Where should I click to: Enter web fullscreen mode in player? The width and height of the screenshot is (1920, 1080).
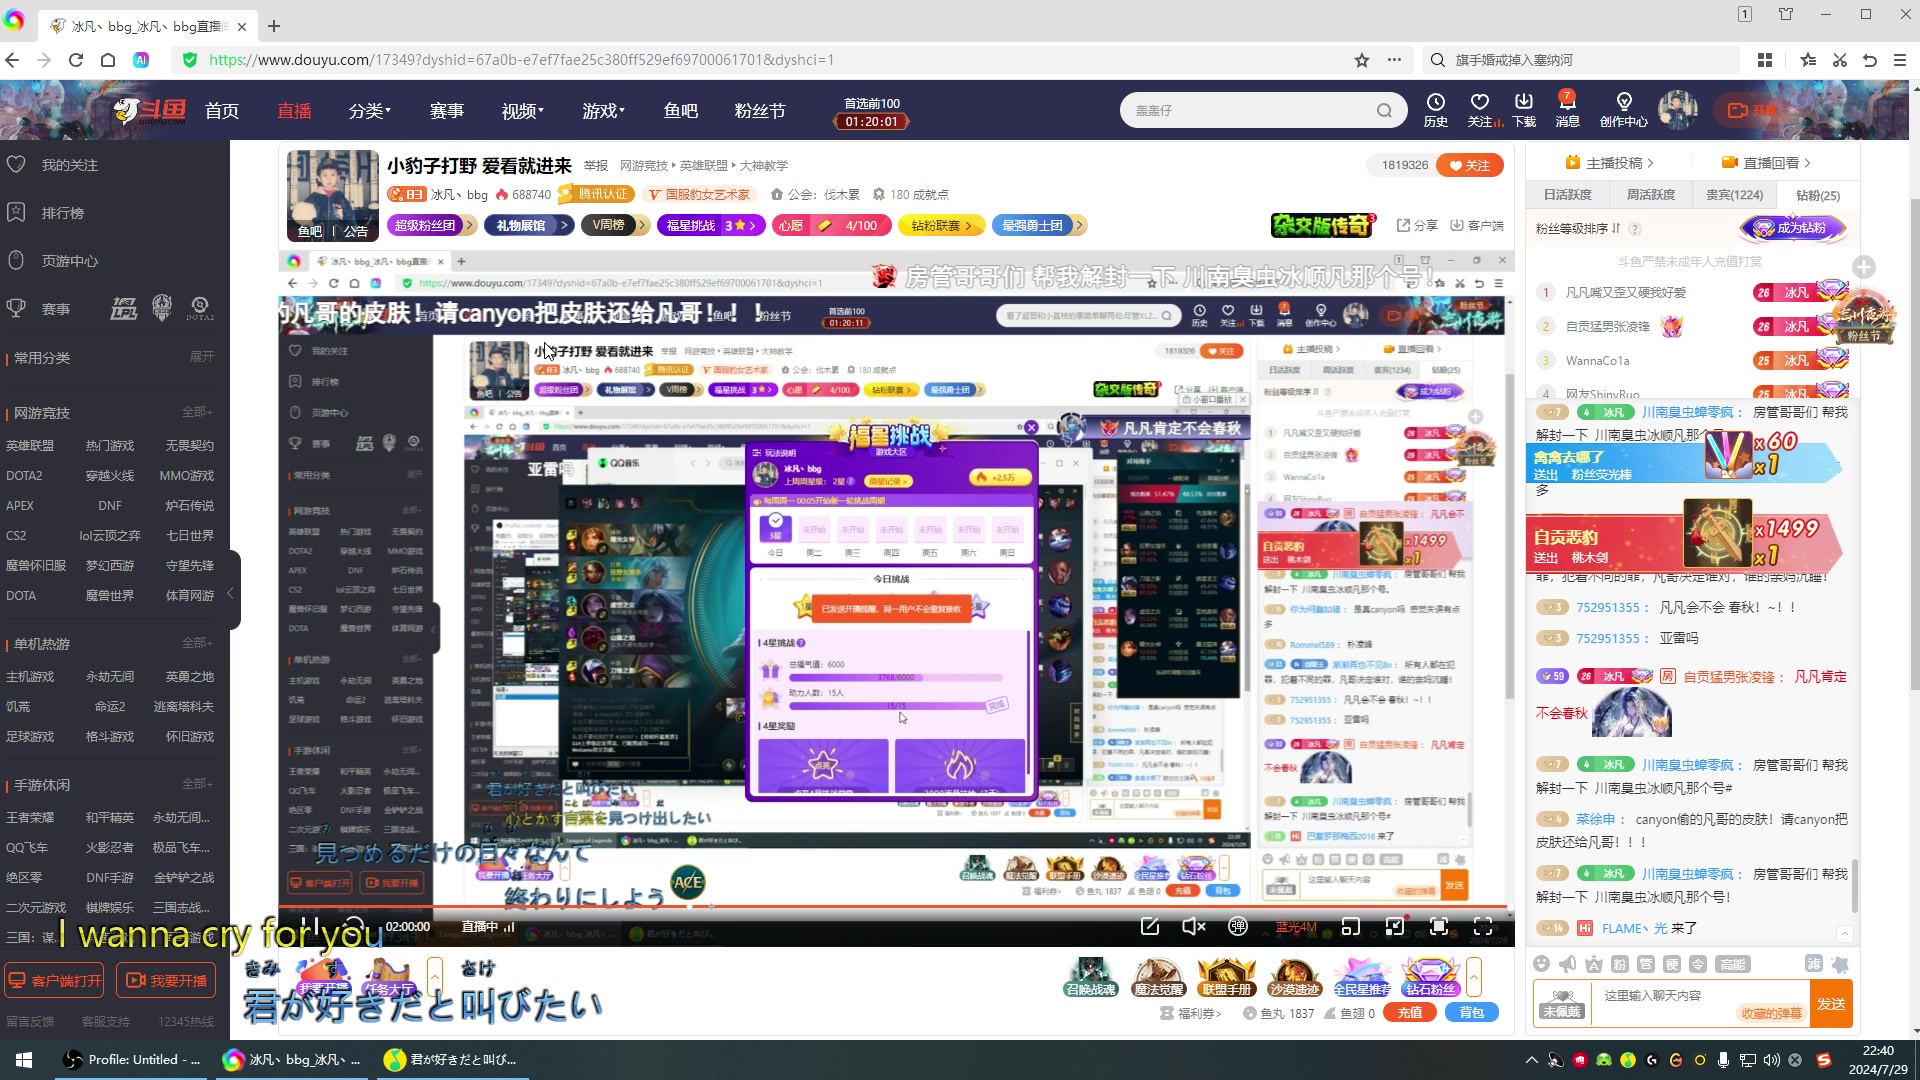[1439, 927]
